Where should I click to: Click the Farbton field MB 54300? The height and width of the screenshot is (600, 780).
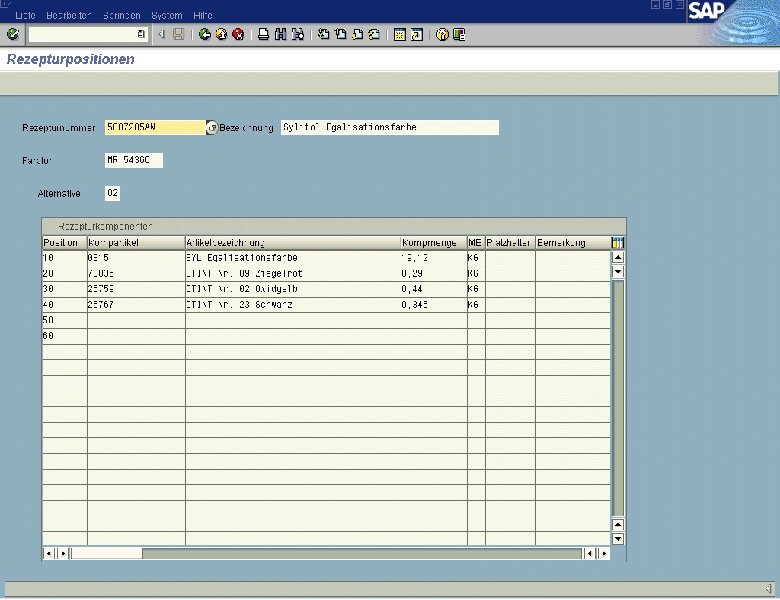coord(134,160)
